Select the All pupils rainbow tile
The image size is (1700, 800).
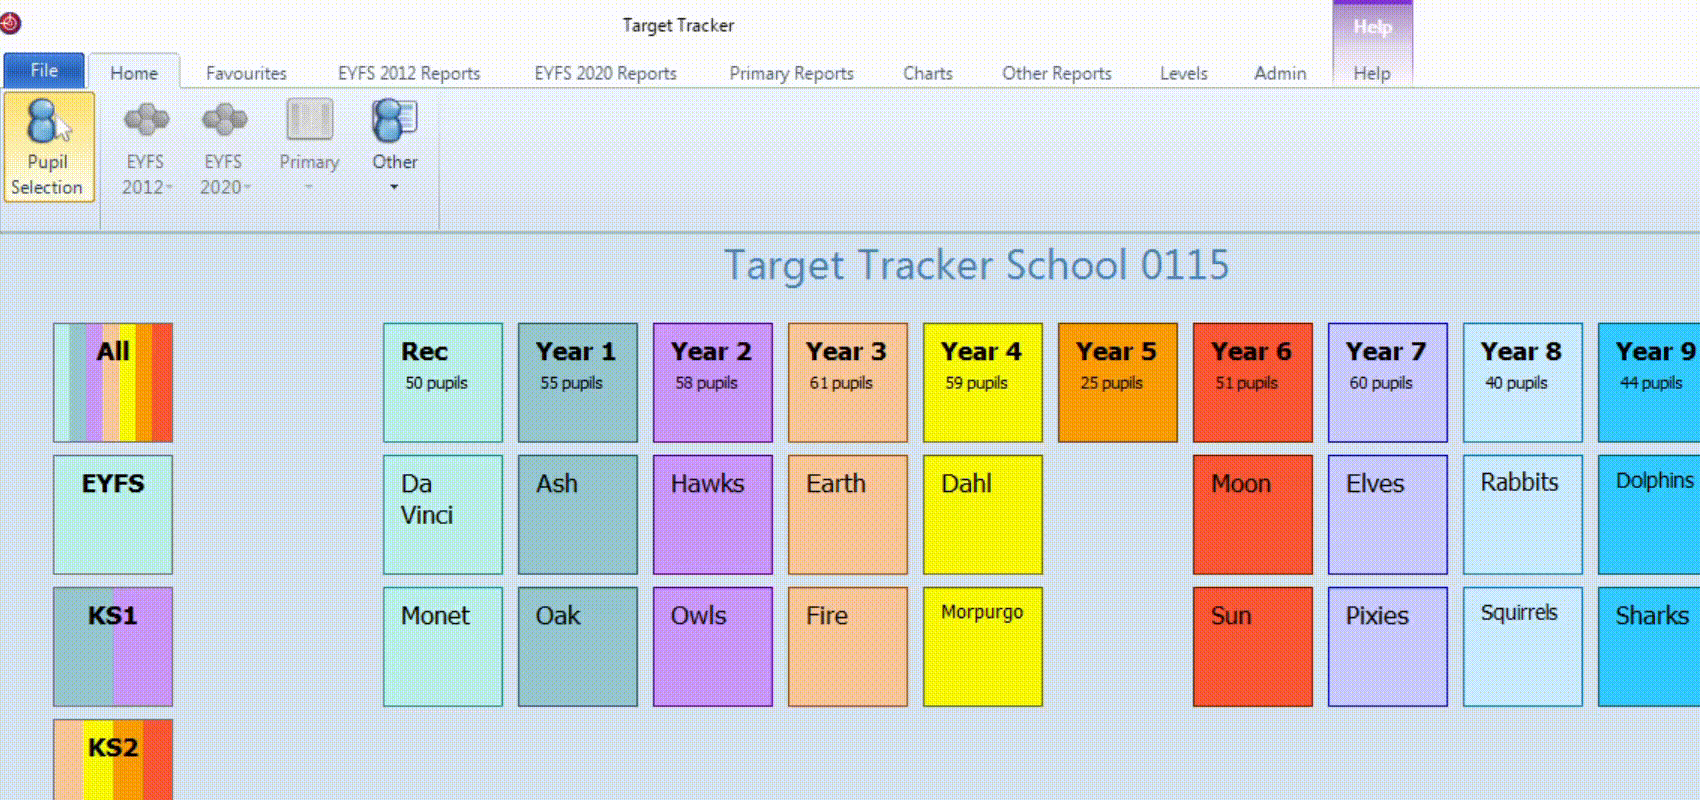point(113,382)
